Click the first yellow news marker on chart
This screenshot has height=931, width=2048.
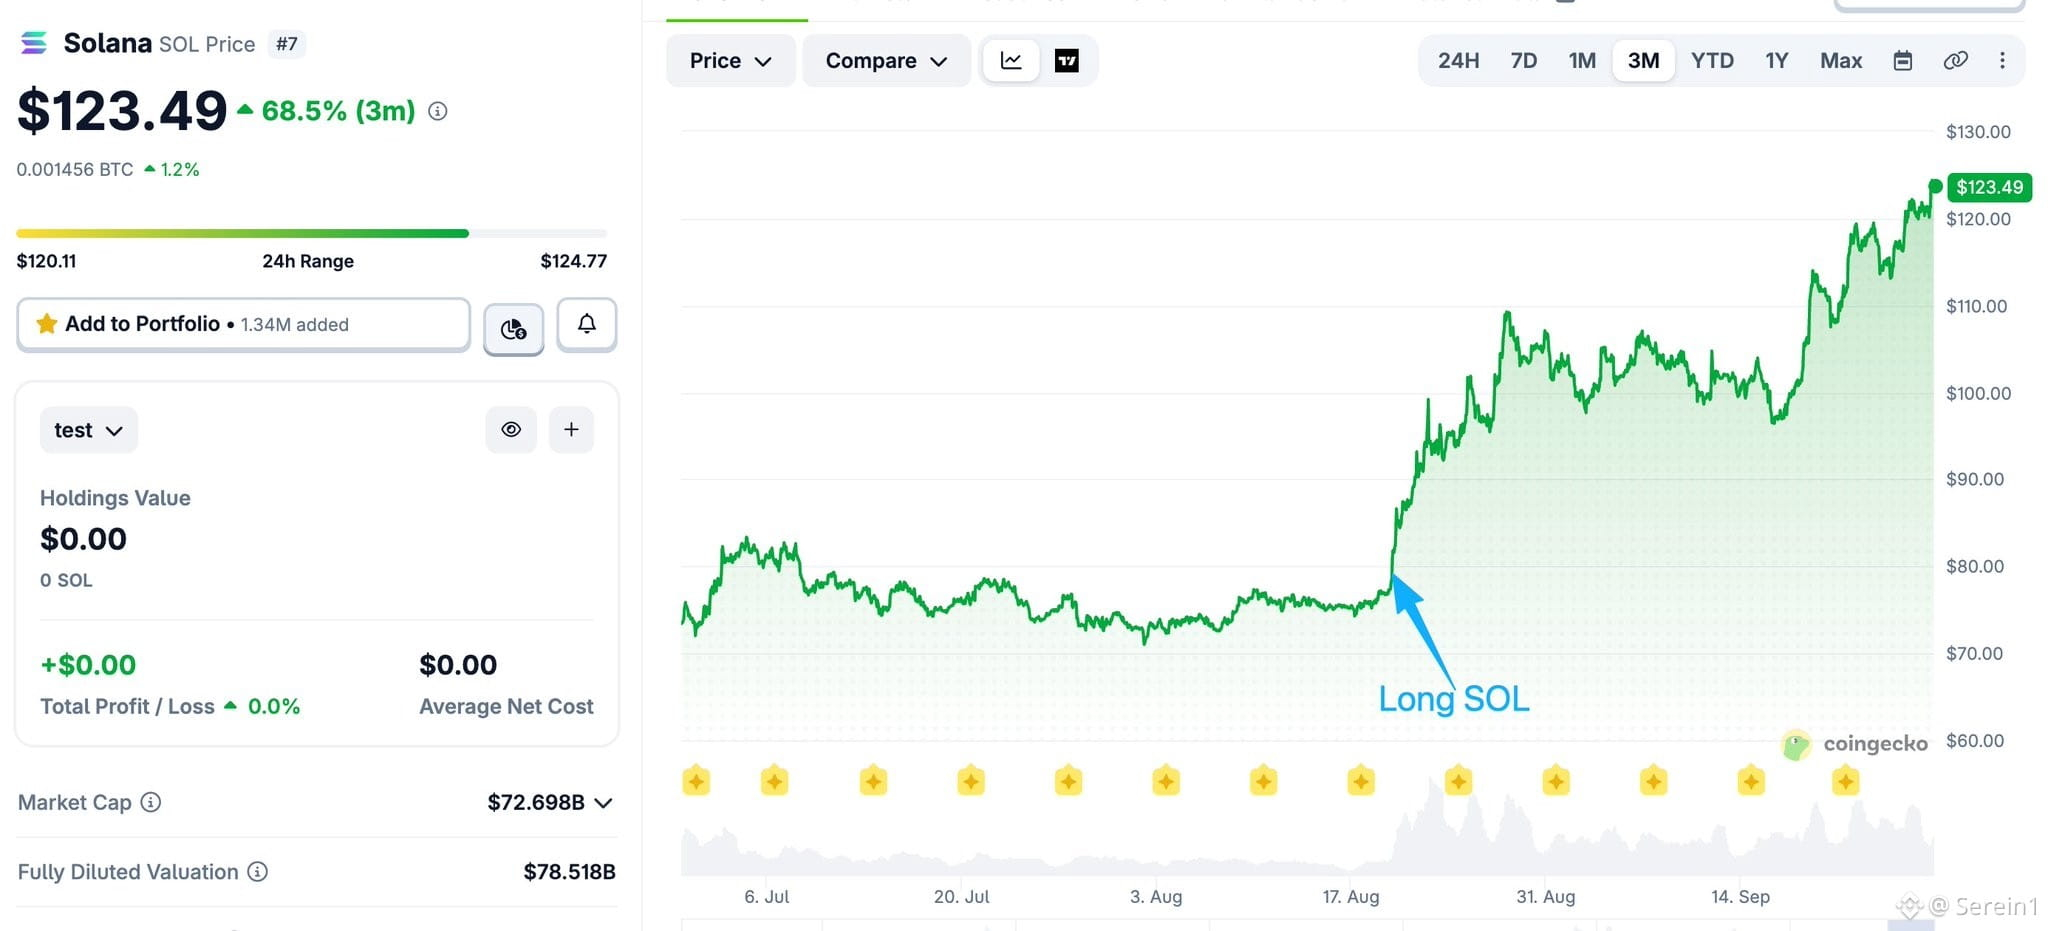tap(696, 780)
